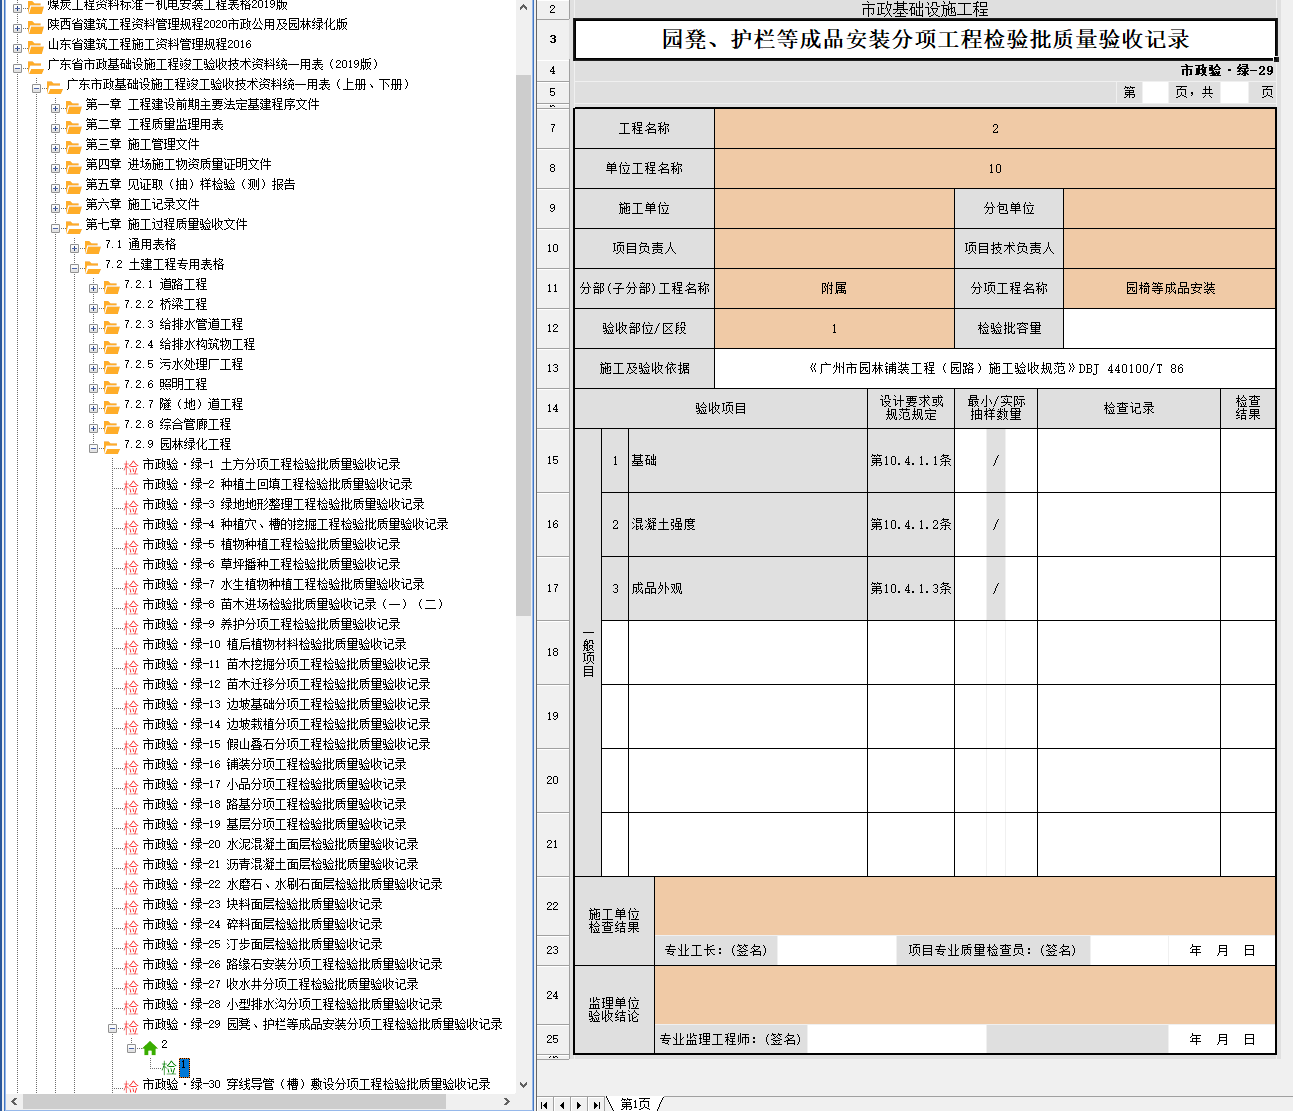Click the 施工及验收依据 standard text cell
The width and height of the screenshot is (1293, 1111).
[x=995, y=368]
